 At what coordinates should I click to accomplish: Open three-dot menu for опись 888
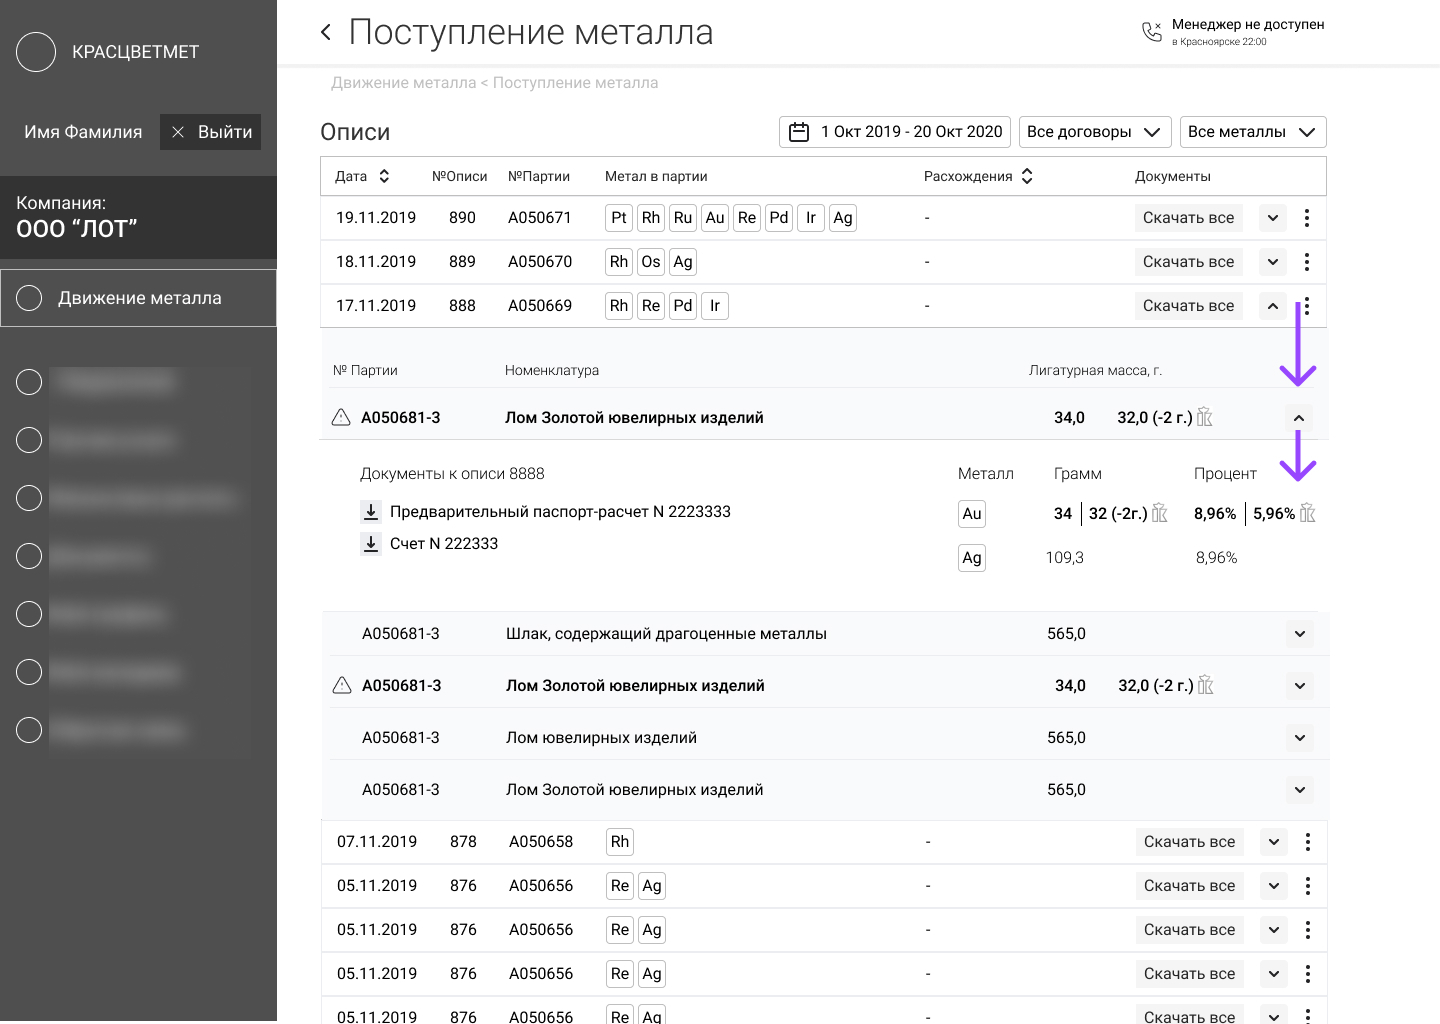[x=1307, y=306]
